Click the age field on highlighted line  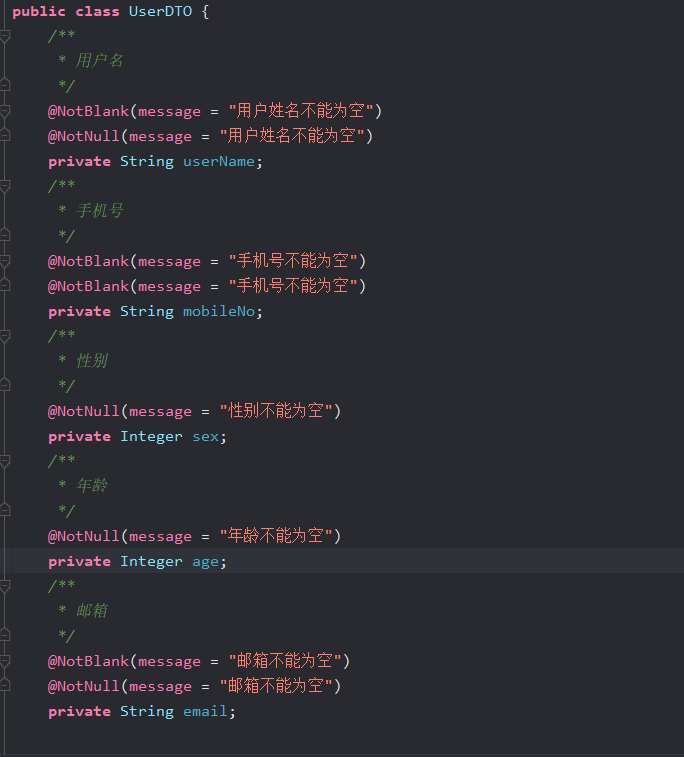tap(205, 561)
